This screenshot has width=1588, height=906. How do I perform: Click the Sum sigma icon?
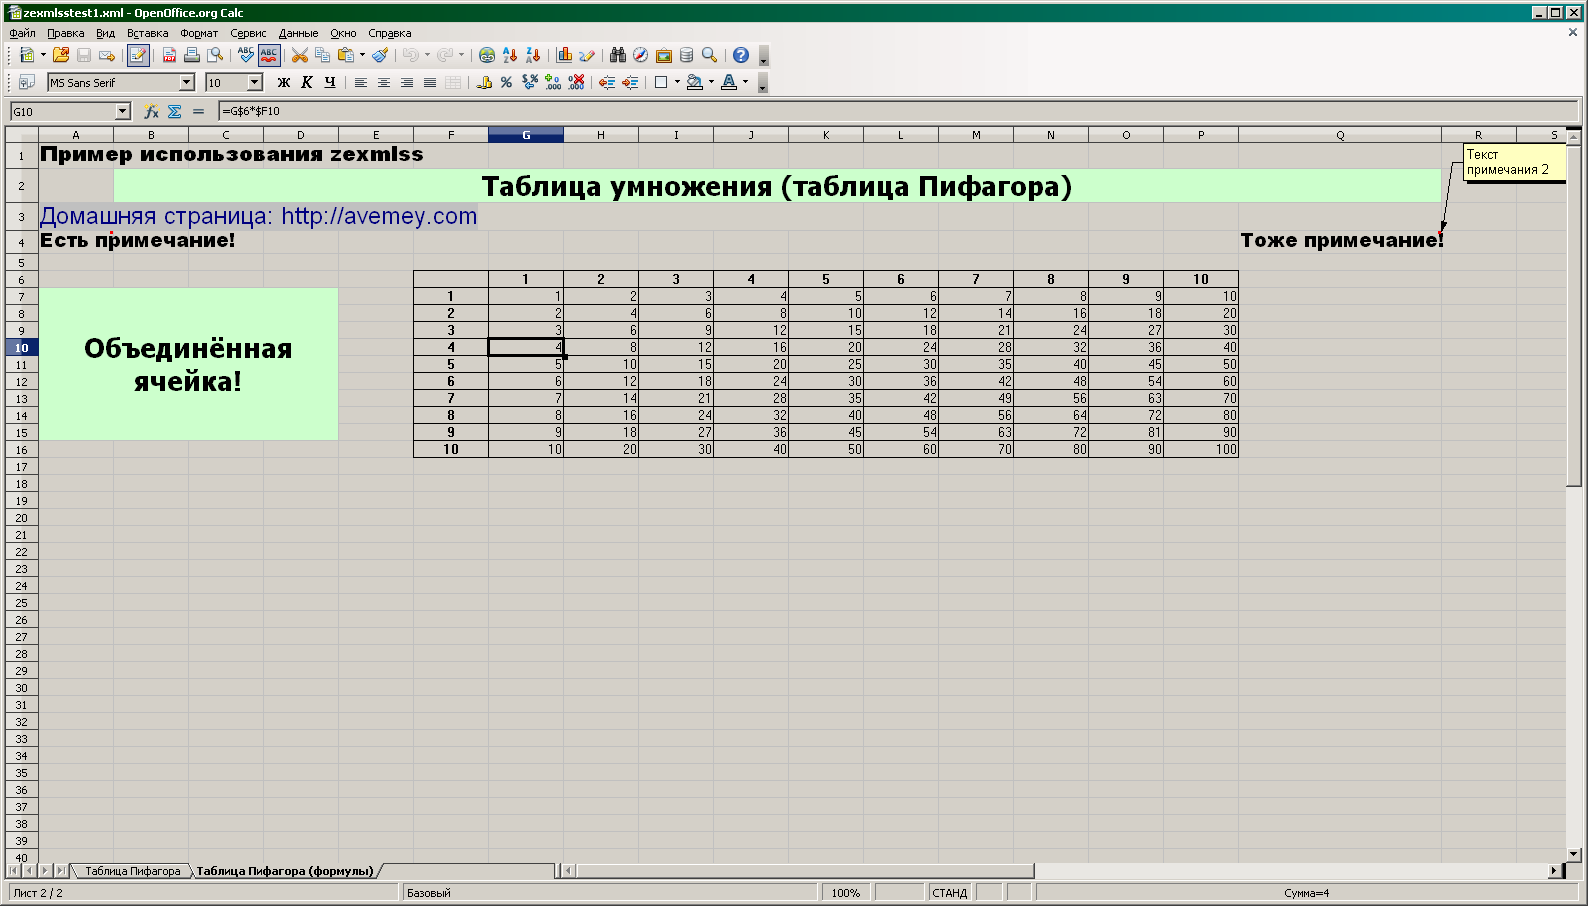click(175, 112)
